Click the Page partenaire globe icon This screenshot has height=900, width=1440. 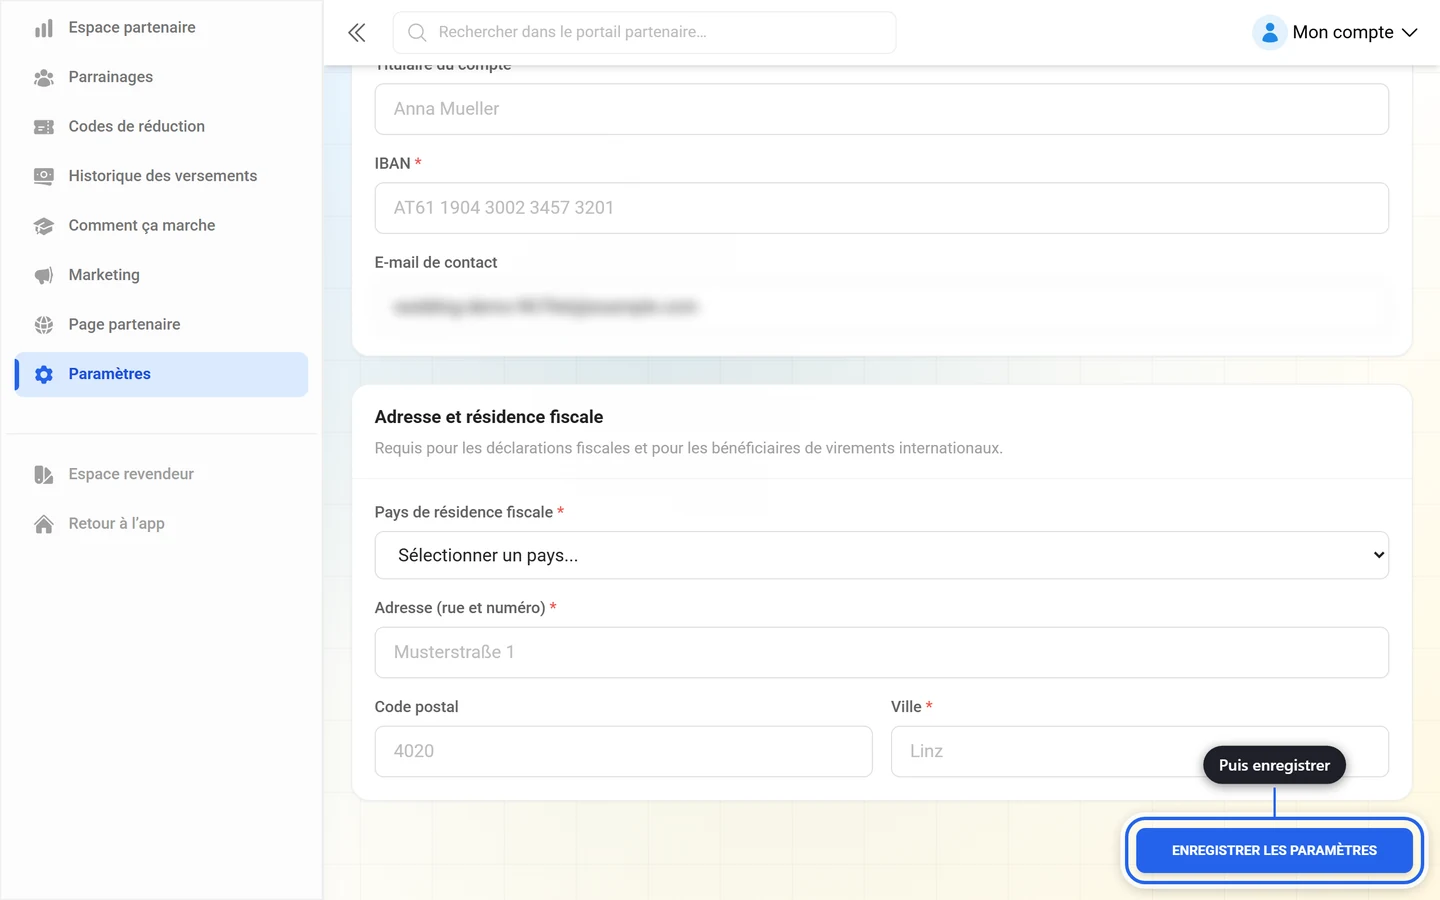click(x=44, y=325)
